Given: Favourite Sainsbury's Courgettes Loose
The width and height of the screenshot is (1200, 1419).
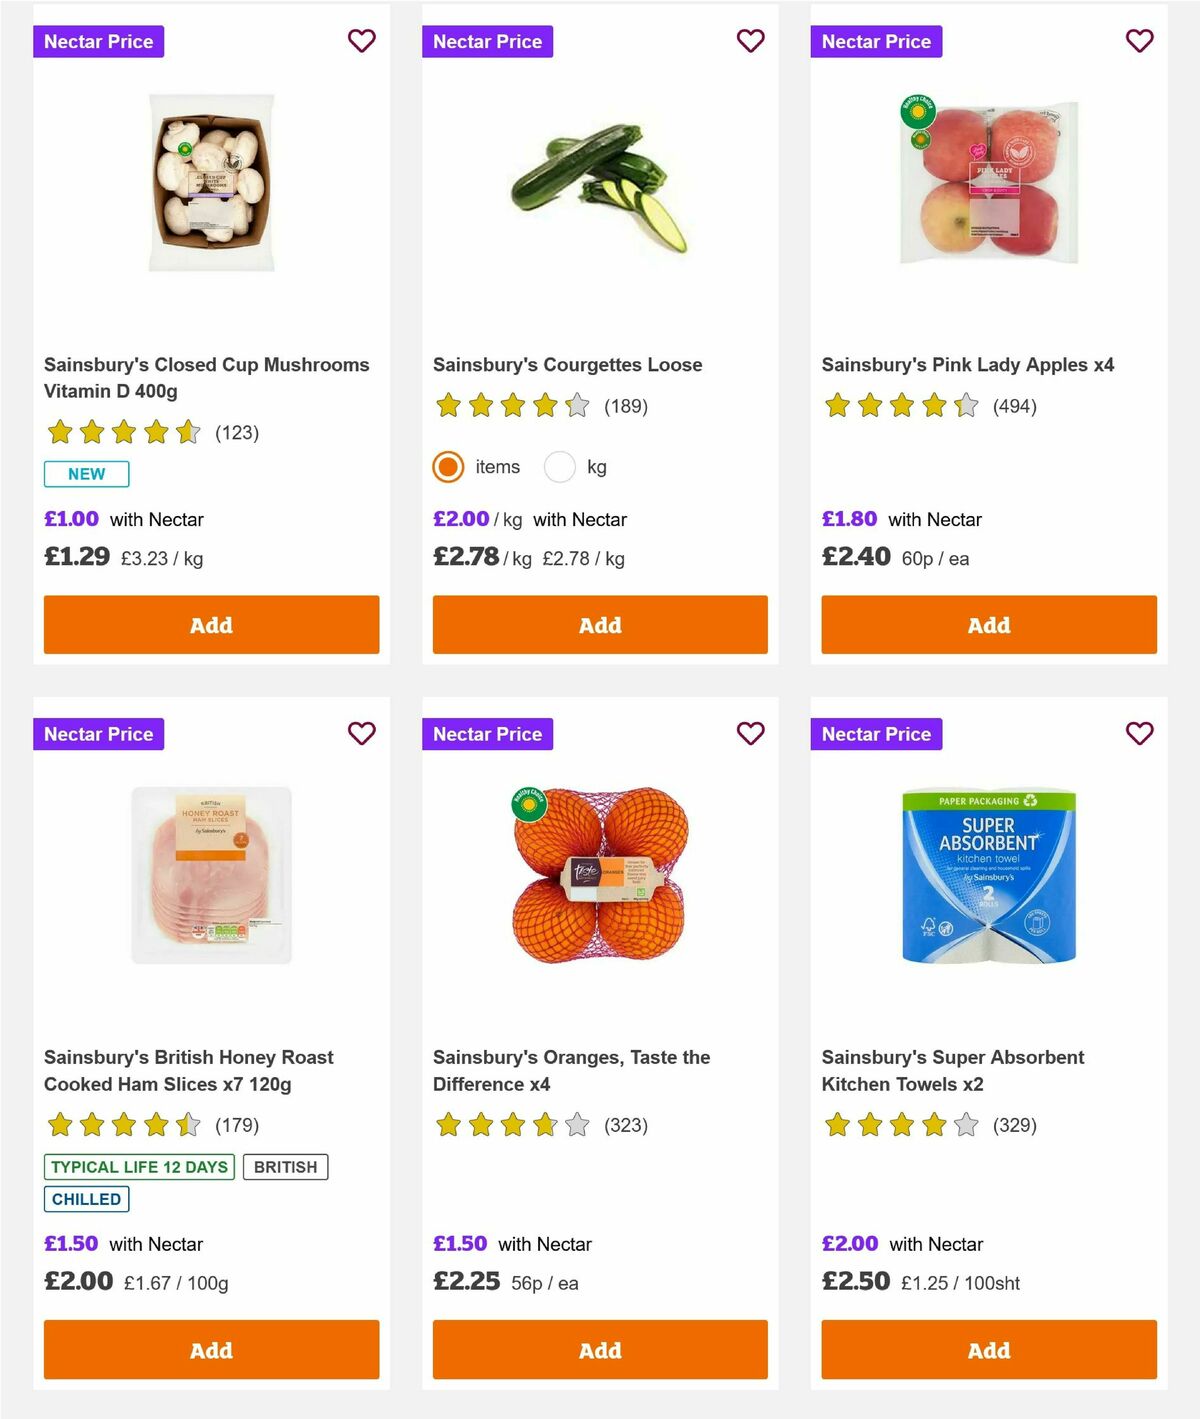Looking at the screenshot, I should [x=750, y=41].
